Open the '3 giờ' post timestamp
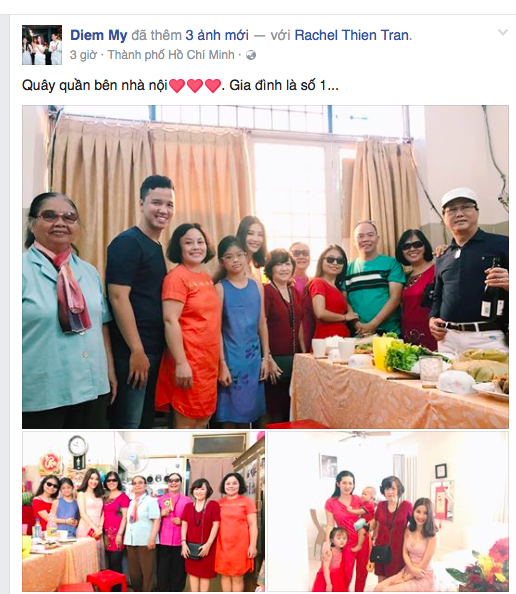Screen dimensions: 516x594 pyautogui.click(x=83, y=55)
